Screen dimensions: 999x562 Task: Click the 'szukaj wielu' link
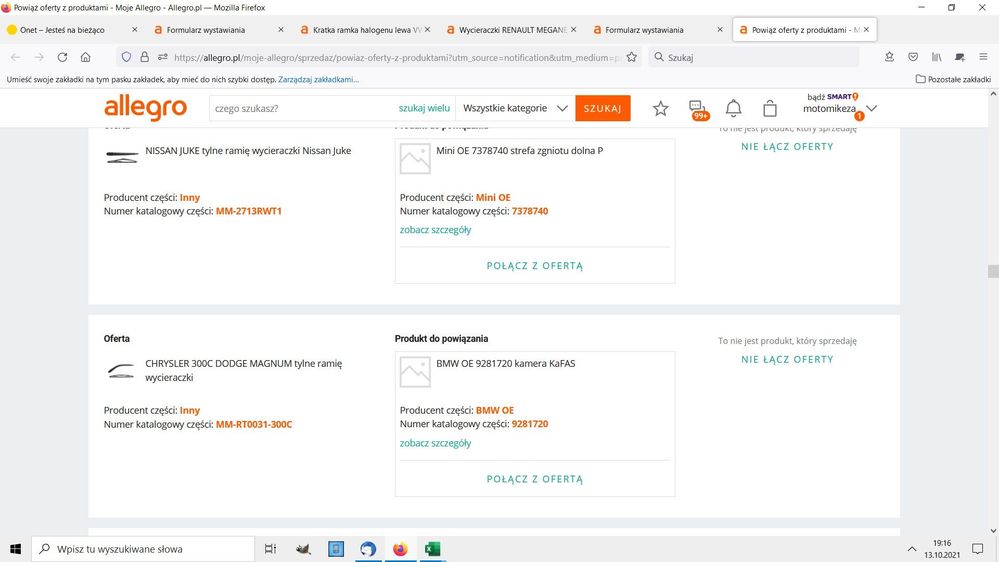click(424, 108)
